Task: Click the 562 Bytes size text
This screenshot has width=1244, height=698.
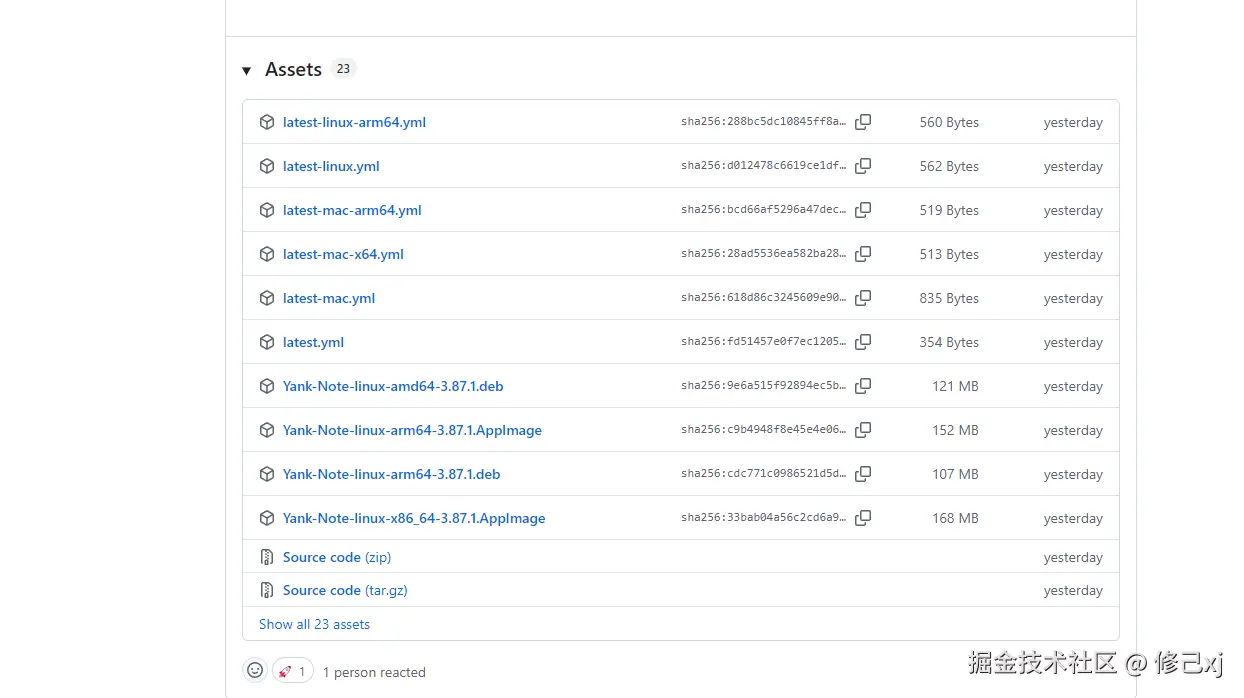Action: (x=949, y=166)
